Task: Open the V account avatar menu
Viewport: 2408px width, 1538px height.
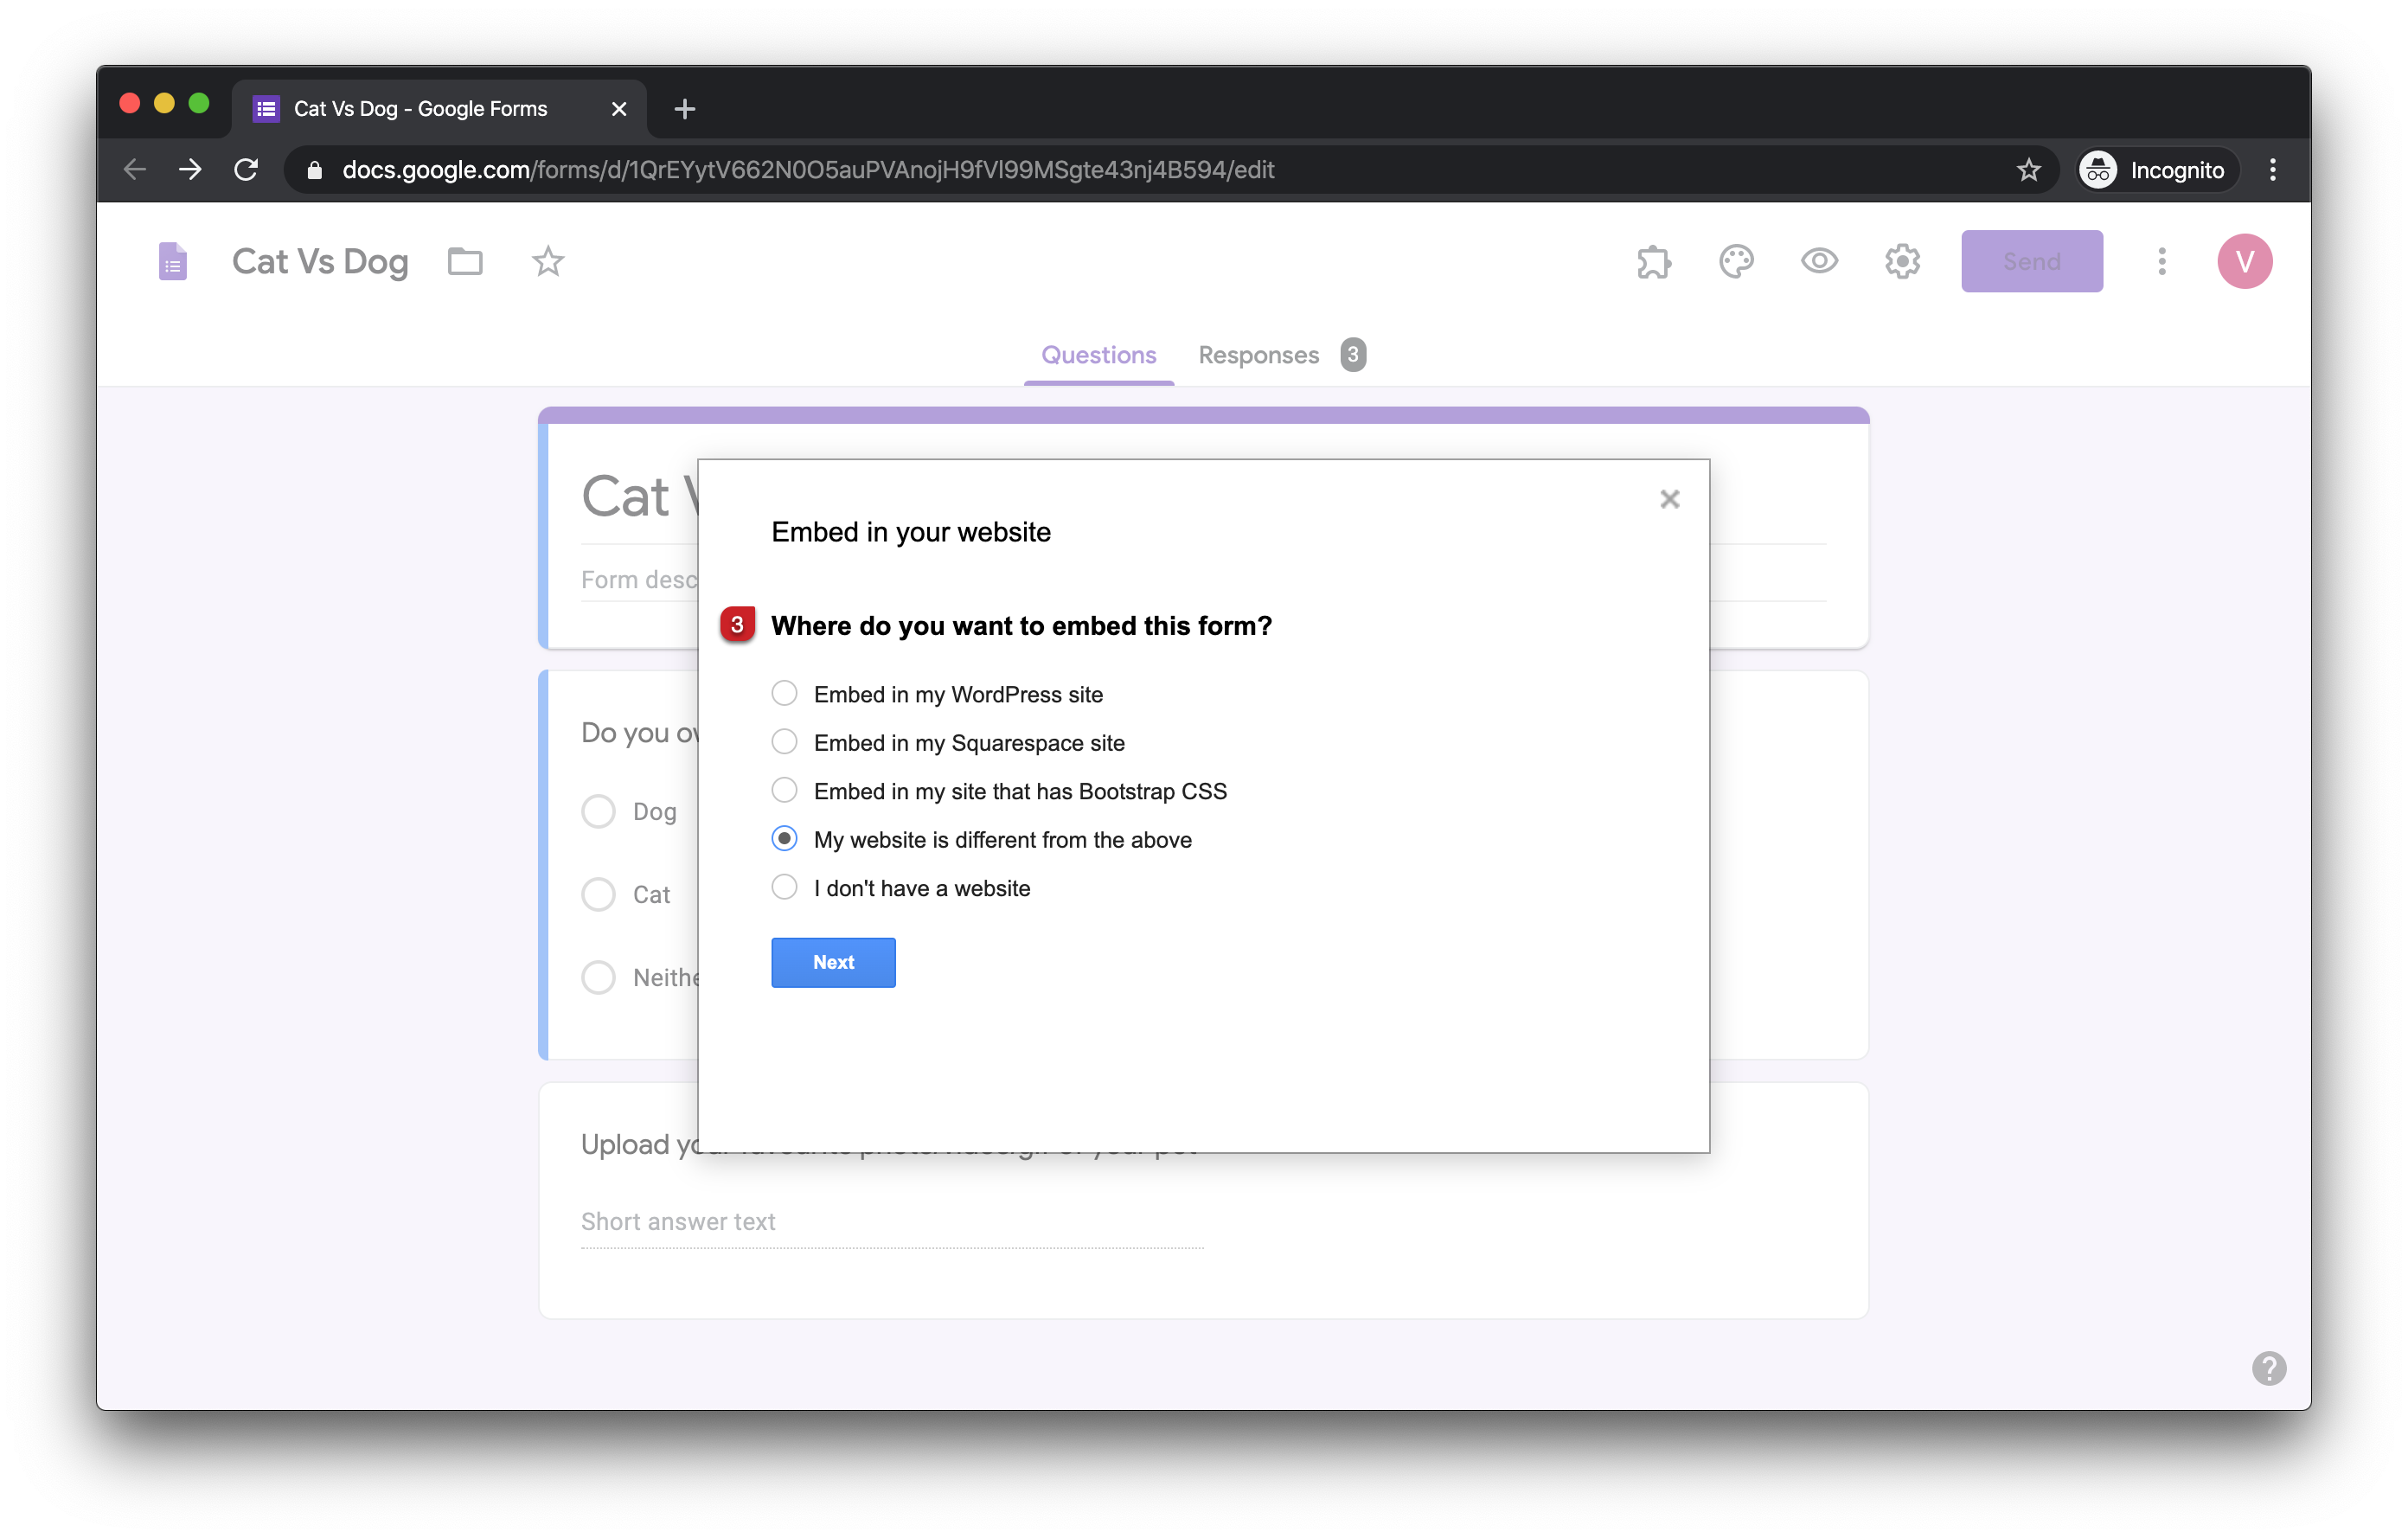Action: click(2244, 262)
